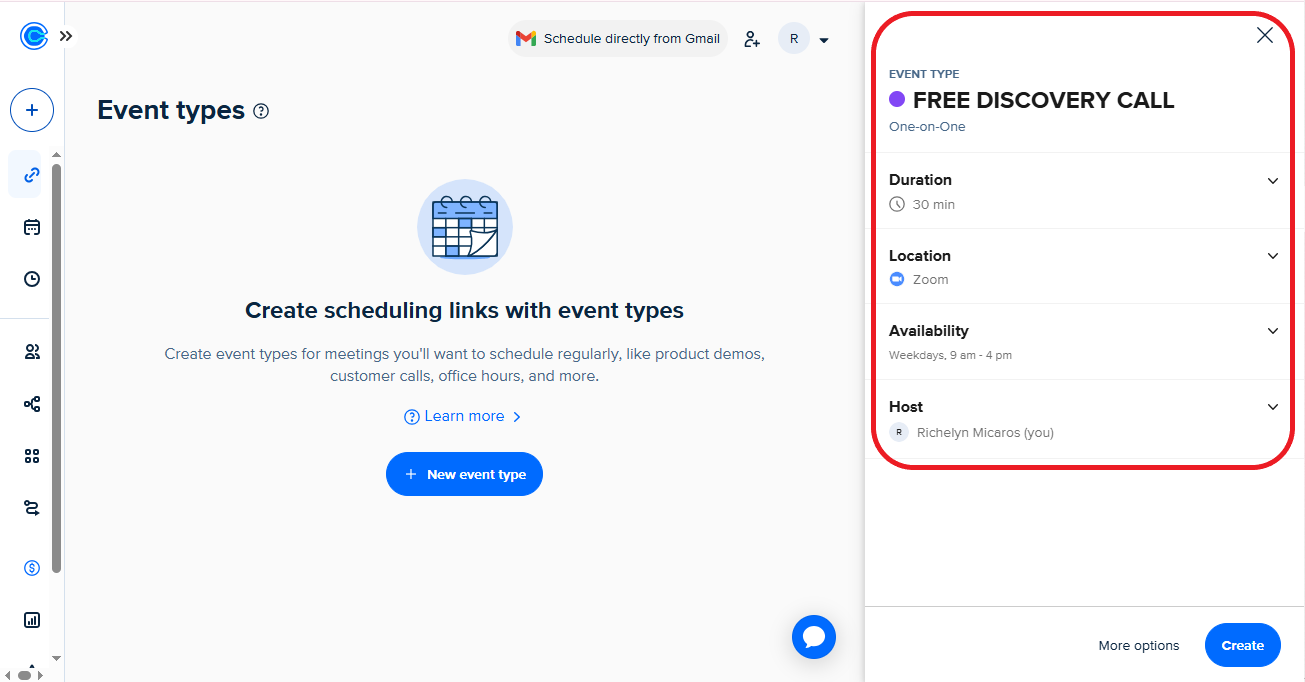1305x682 pixels.
Task: Click the round plus create icon in sidebar
Action: 32,110
